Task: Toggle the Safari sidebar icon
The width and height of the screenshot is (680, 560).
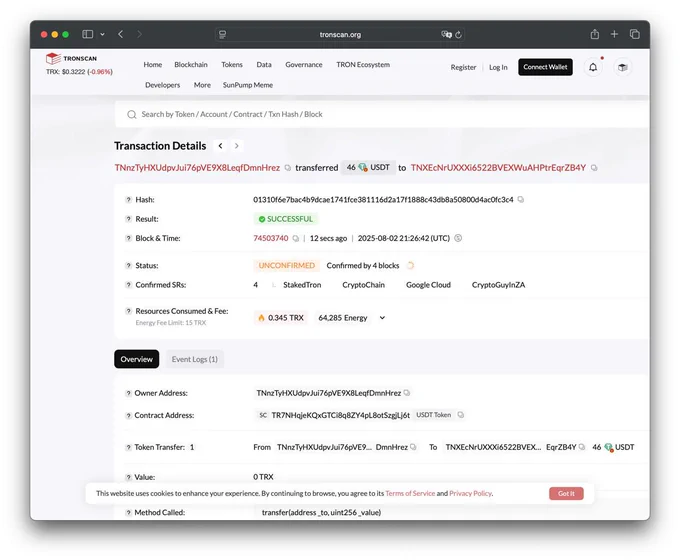Action: coord(88,34)
